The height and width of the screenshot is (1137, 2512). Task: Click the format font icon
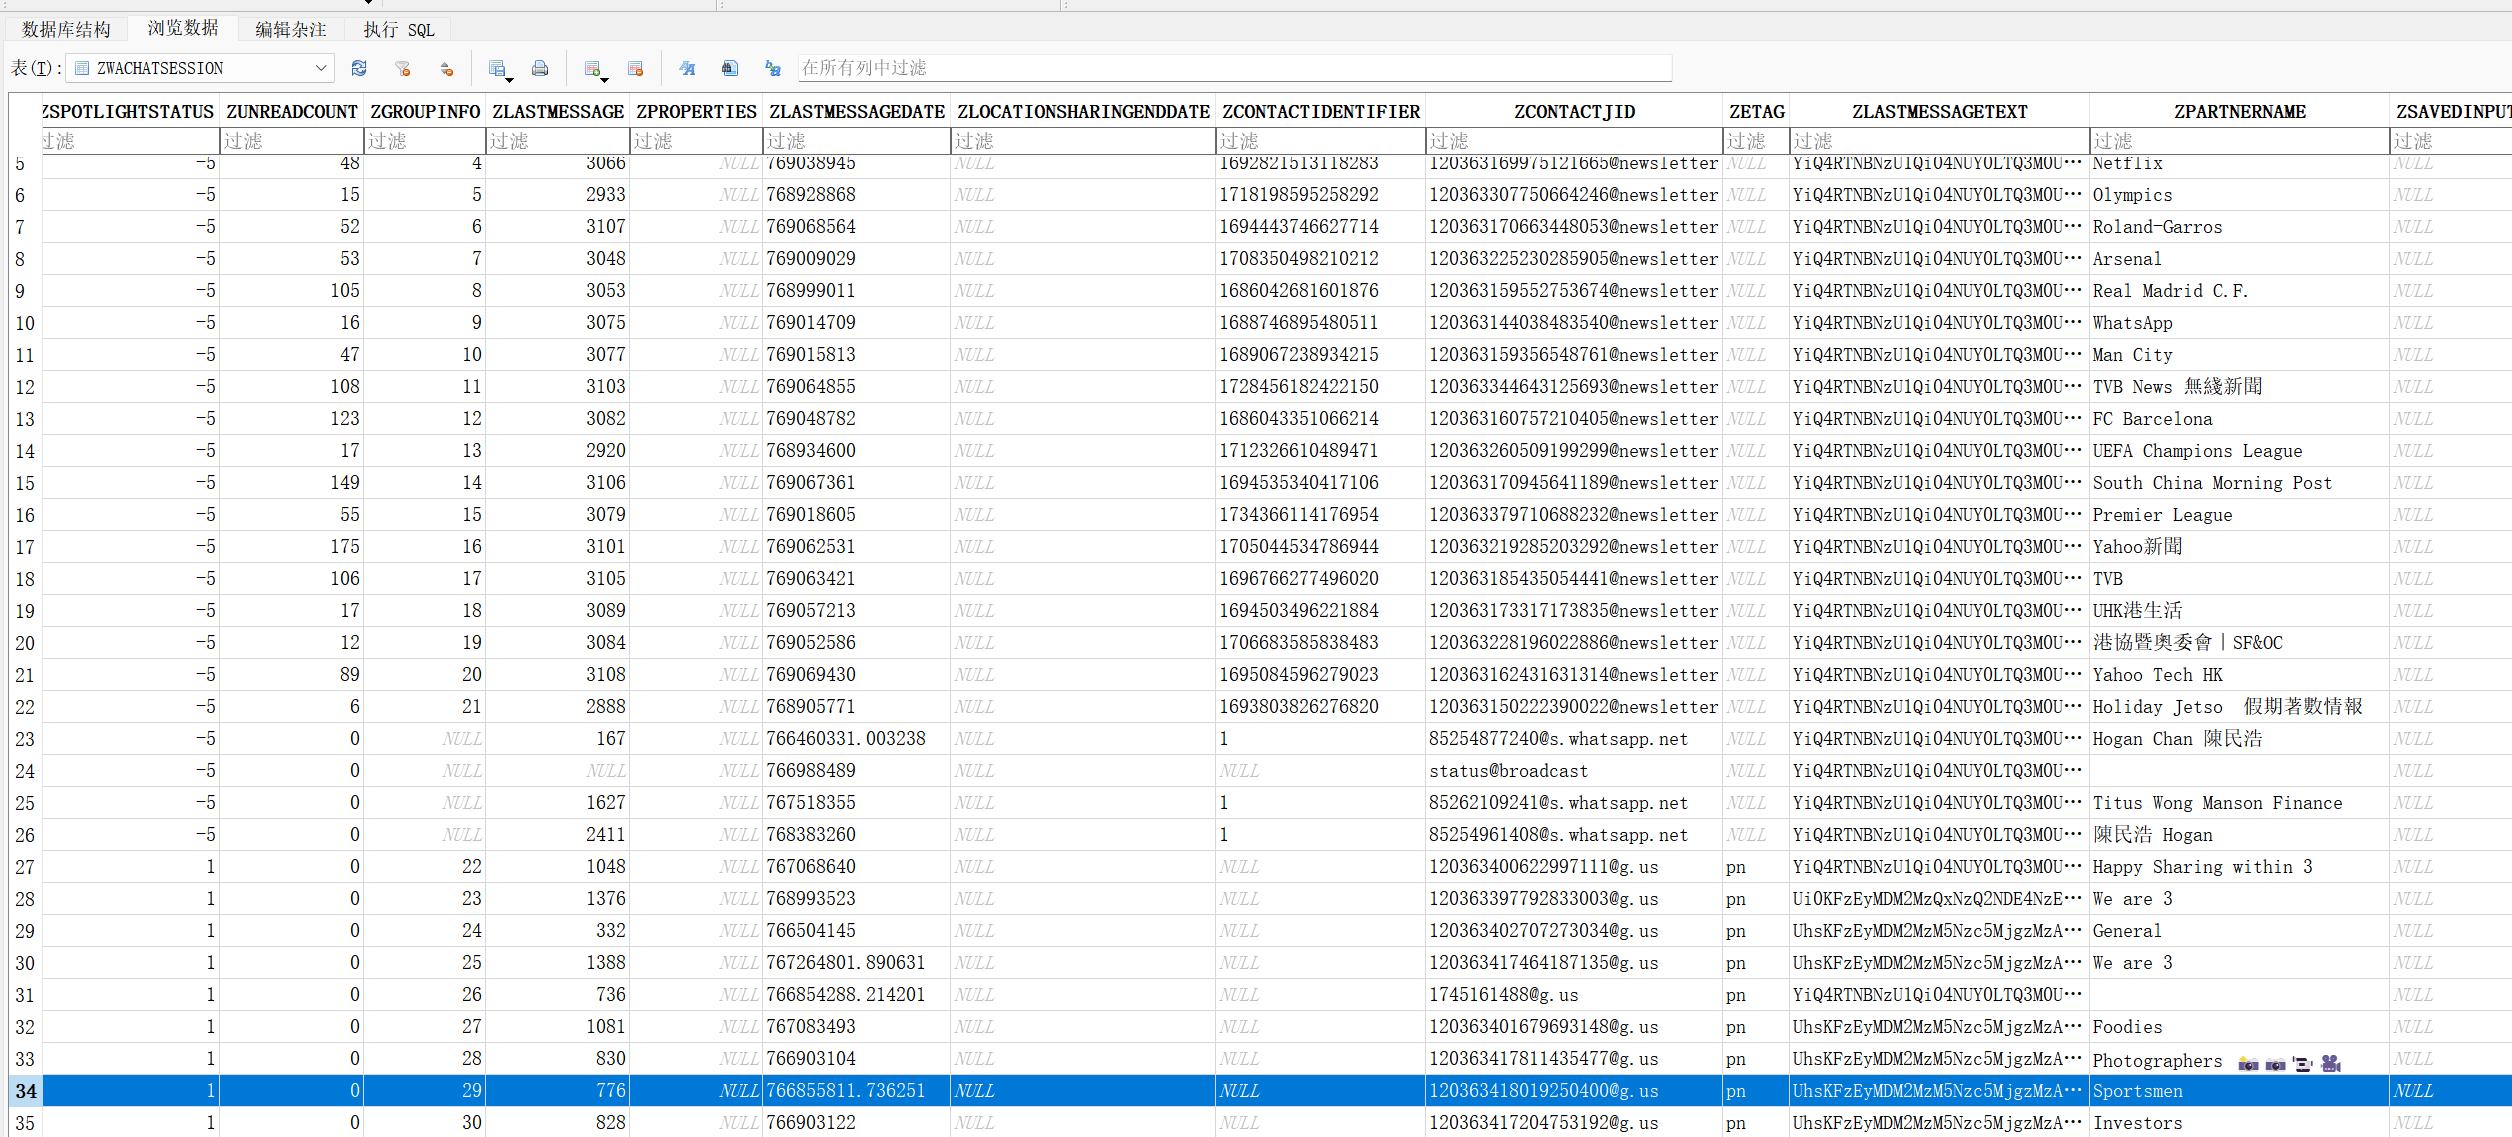(687, 68)
